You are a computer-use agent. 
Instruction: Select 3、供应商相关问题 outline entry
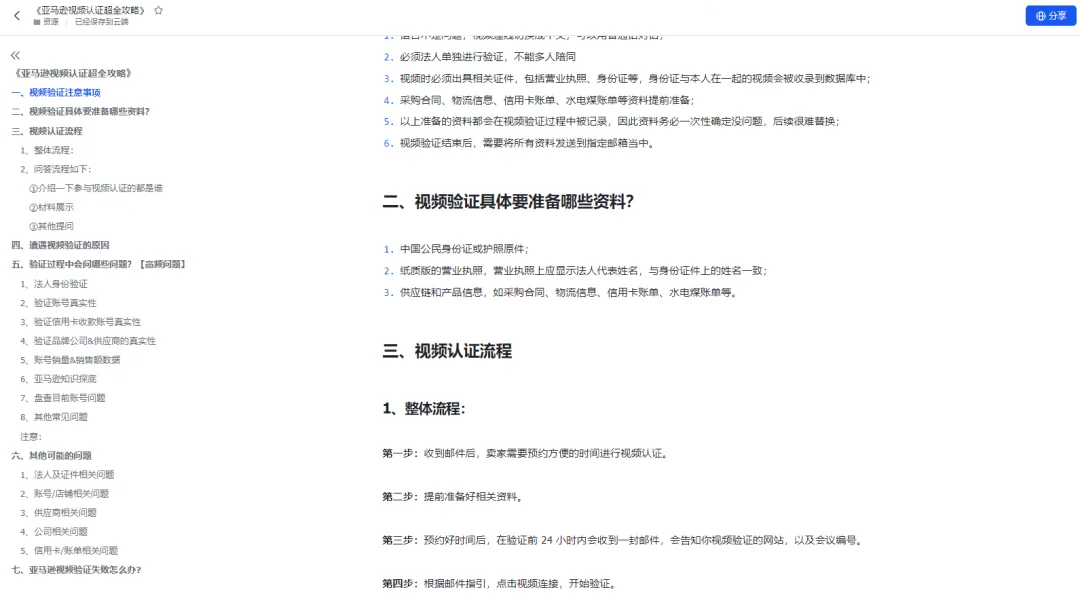click(x=59, y=513)
